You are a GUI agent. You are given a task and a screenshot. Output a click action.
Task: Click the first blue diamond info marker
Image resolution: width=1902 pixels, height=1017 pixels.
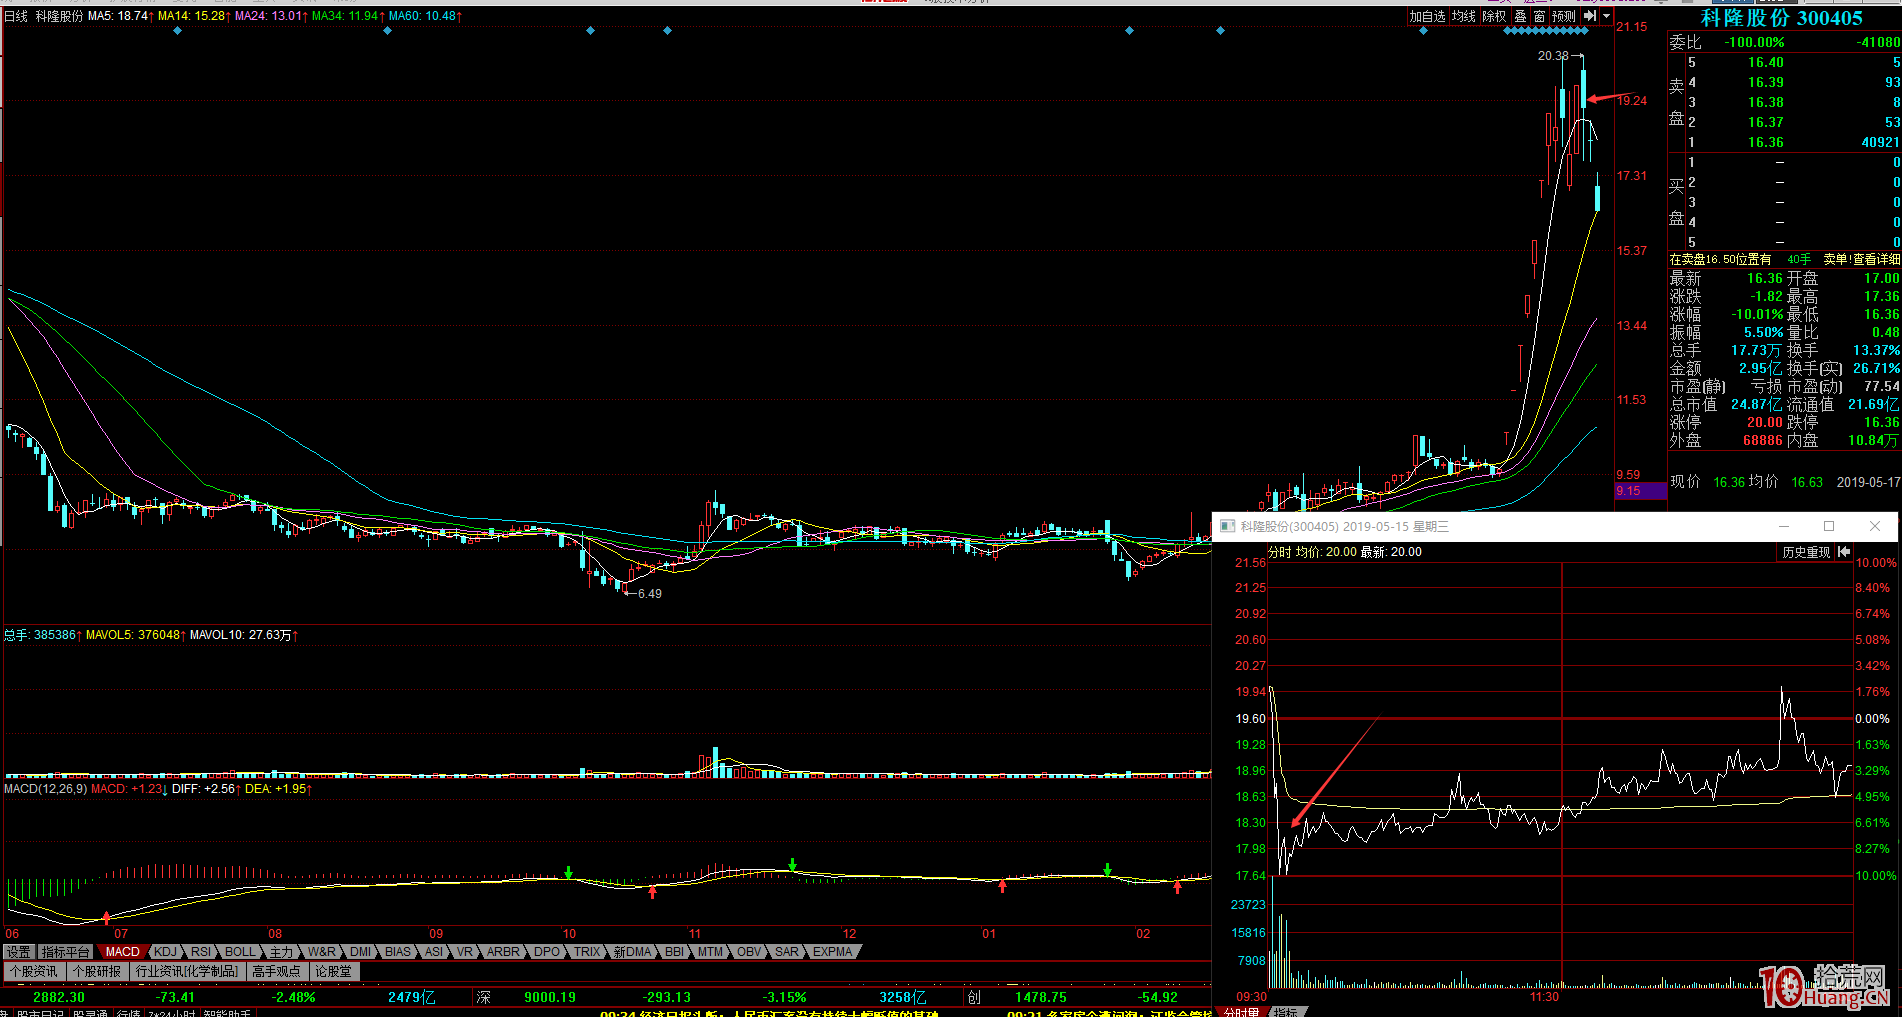177,31
